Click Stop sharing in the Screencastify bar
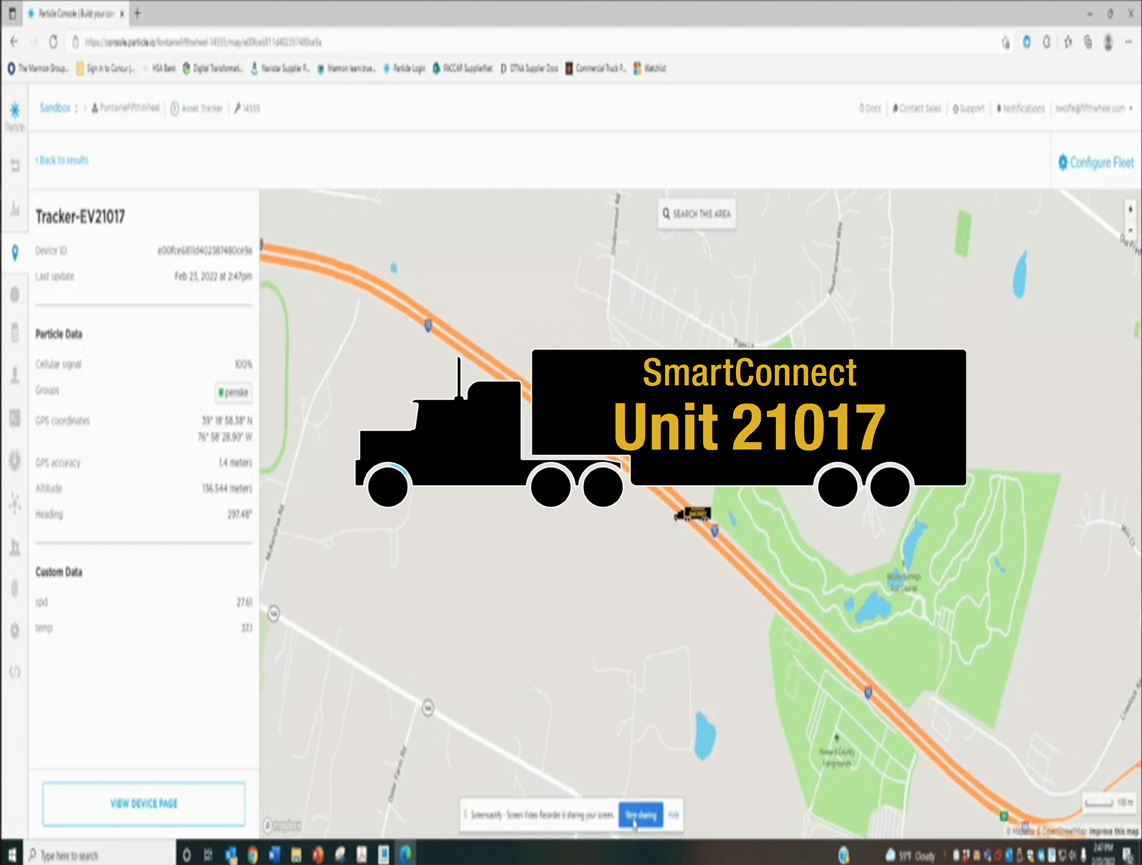 pyautogui.click(x=641, y=815)
